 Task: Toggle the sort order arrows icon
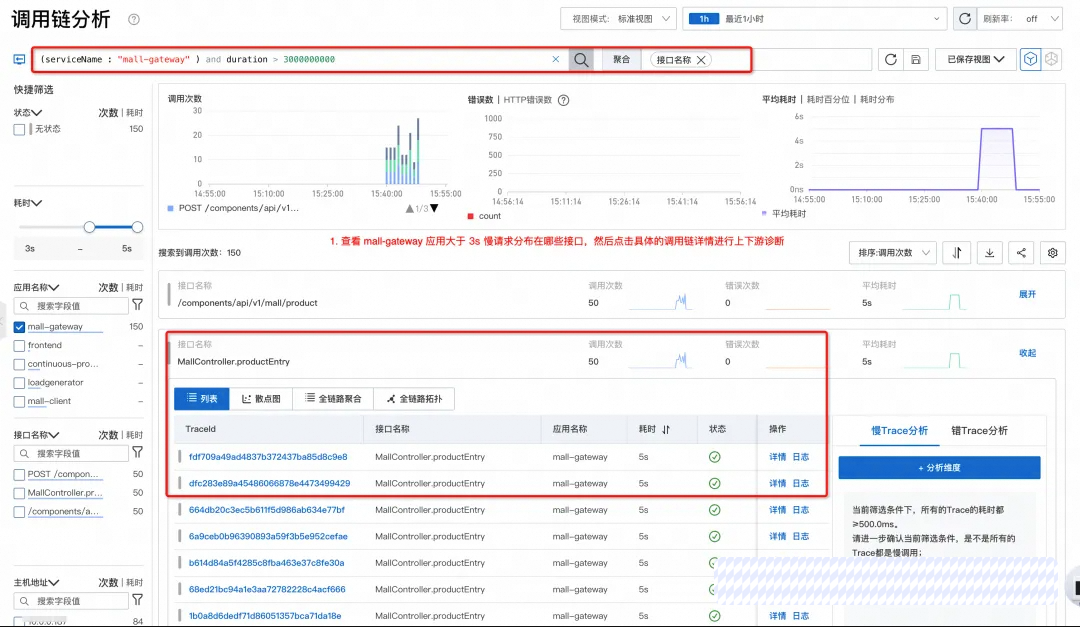(957, 253)
